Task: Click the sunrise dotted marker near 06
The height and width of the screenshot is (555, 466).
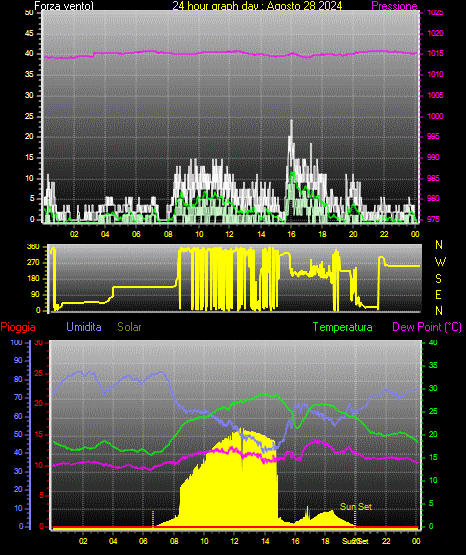Action: click(x=153, y=519)
